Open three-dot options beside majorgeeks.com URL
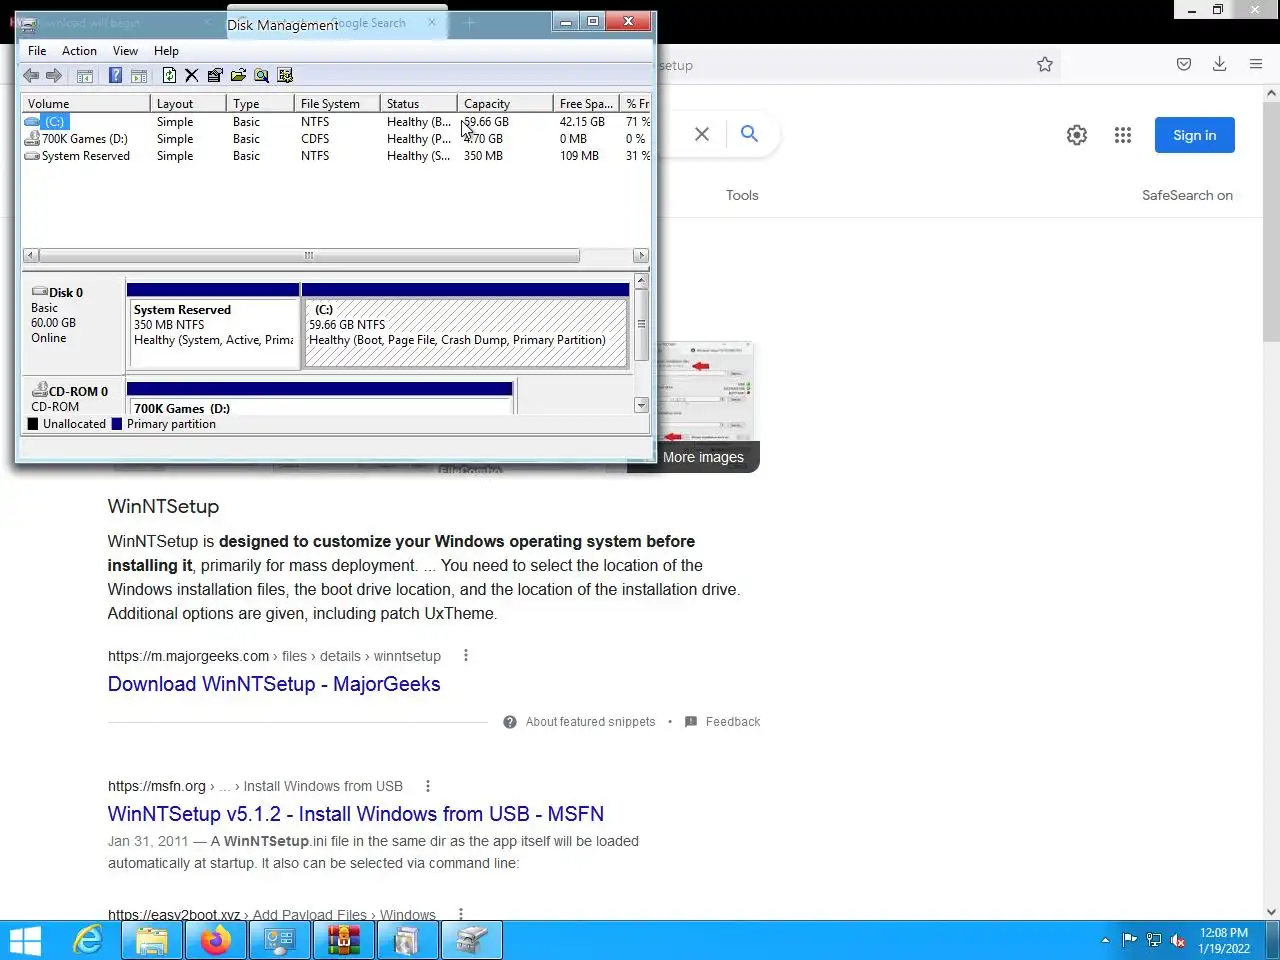 (466, 656)
